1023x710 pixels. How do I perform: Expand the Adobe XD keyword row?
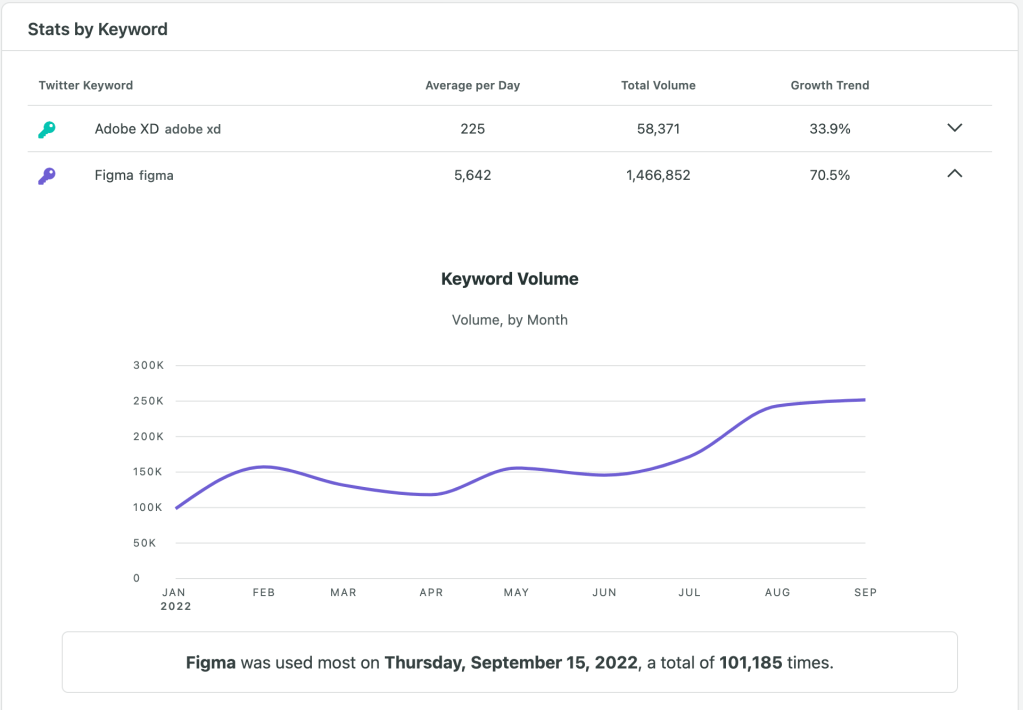954,128
